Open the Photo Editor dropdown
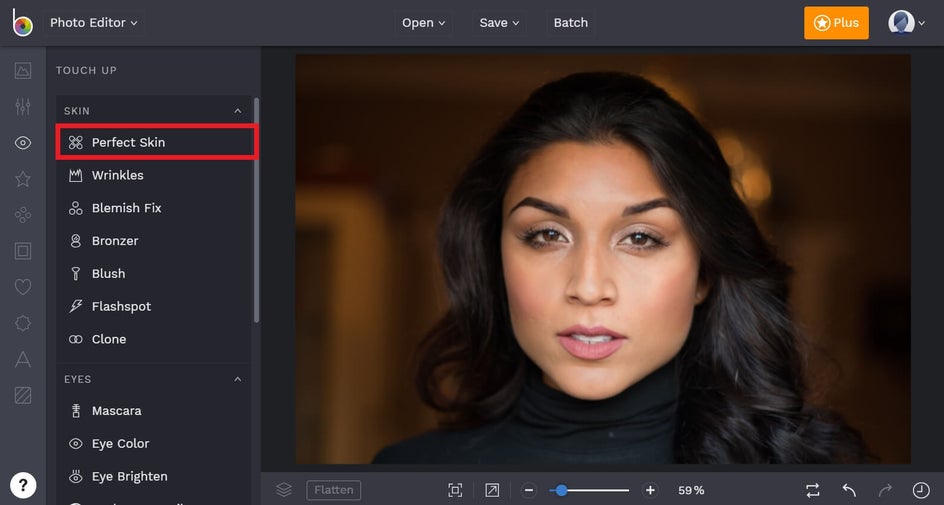Image resolution: width=944 pixels, height=505 pixels. [93, 23]
